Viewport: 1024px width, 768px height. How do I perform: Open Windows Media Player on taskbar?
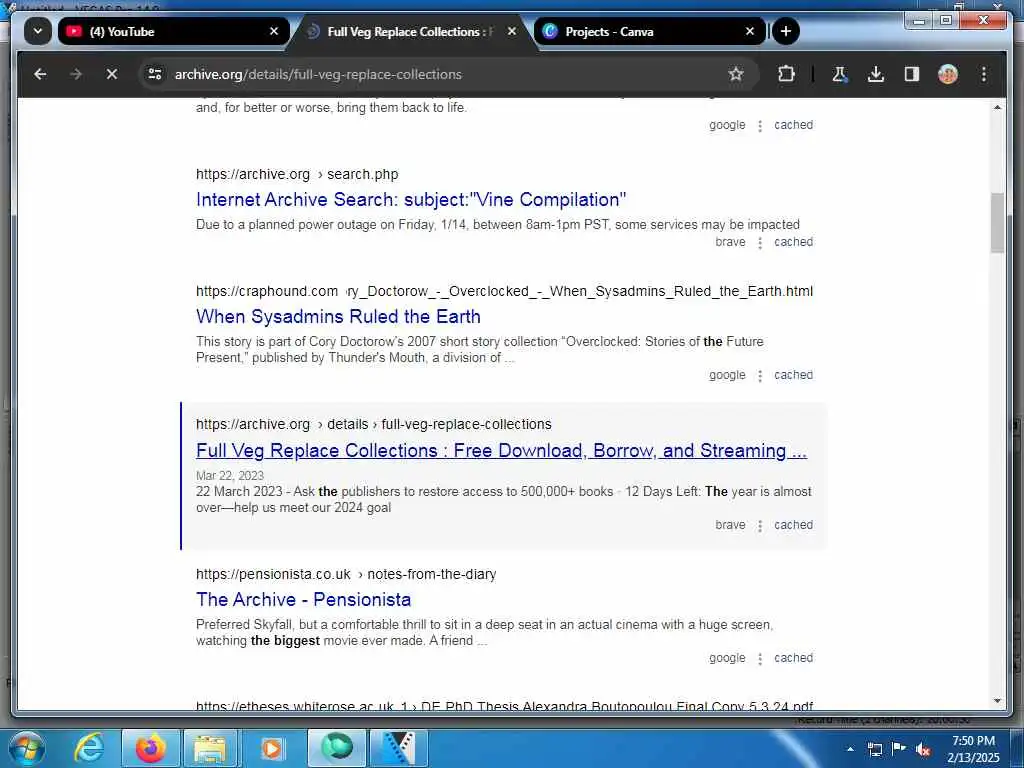[271, 748]
